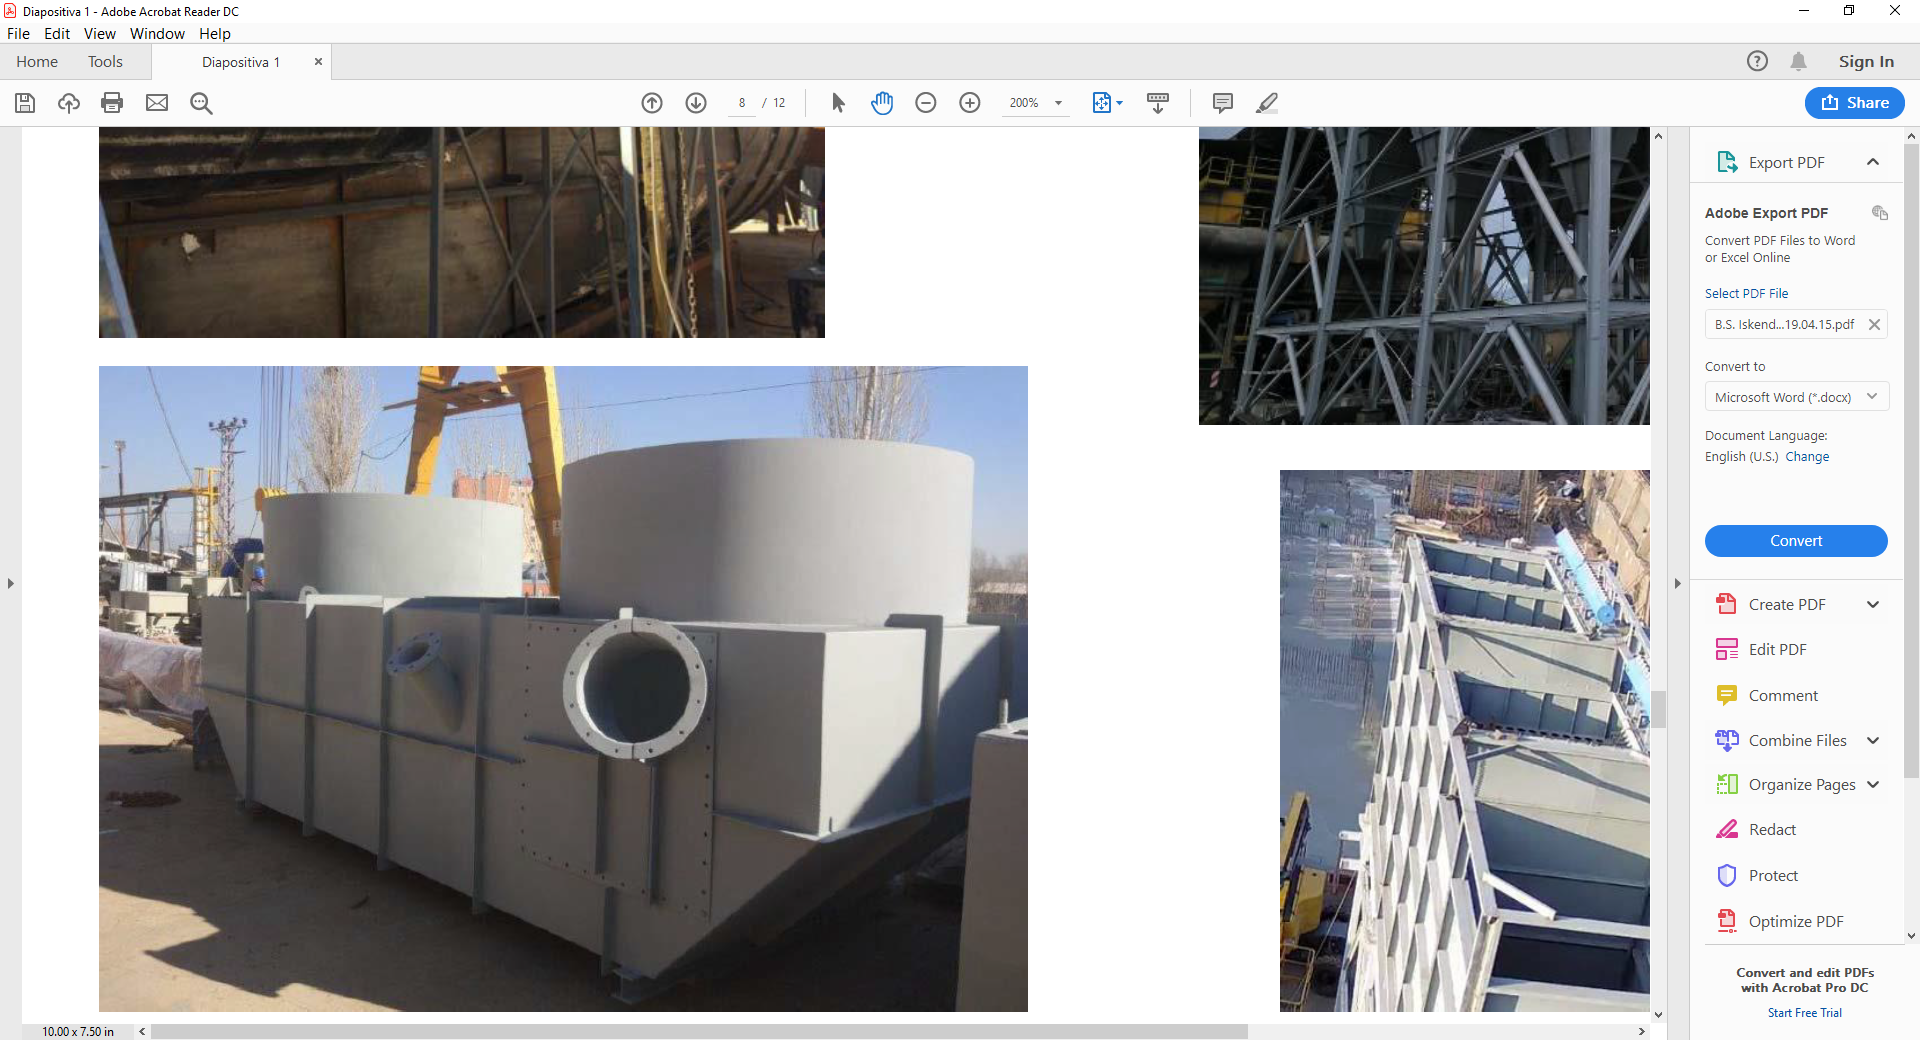Choose the Selection arrow tool
The width and height of the screenshot is (1920, 1040).
[838, 103]
